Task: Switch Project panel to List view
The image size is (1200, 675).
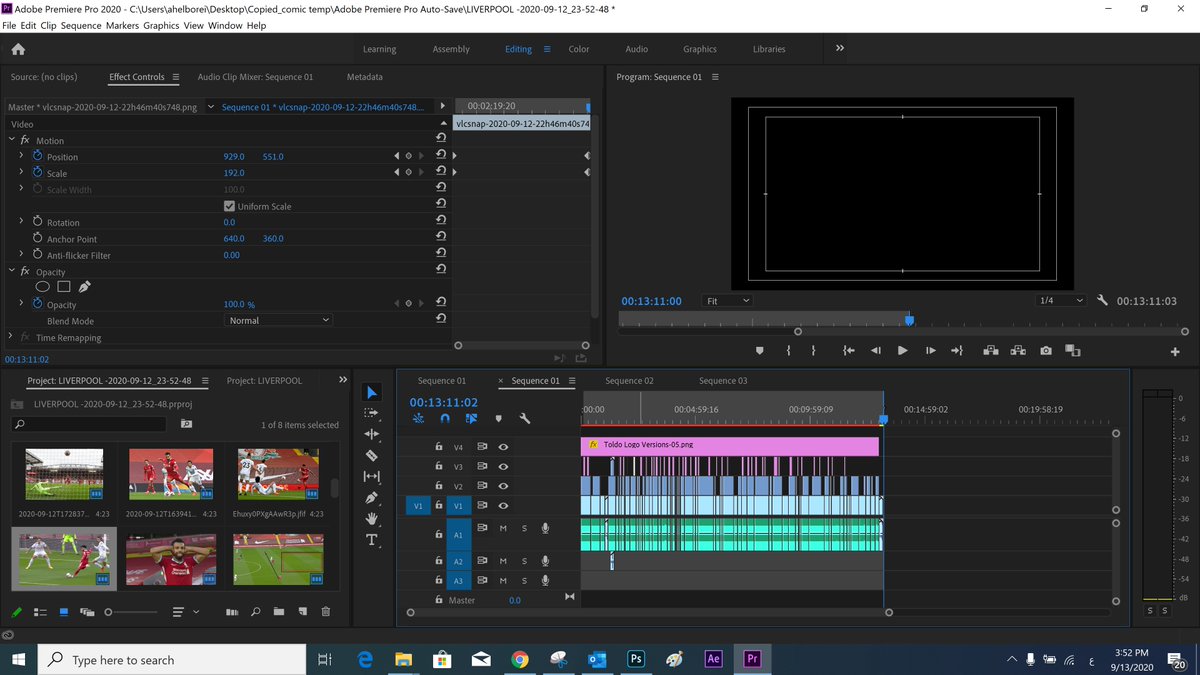Action: [41, 611]
